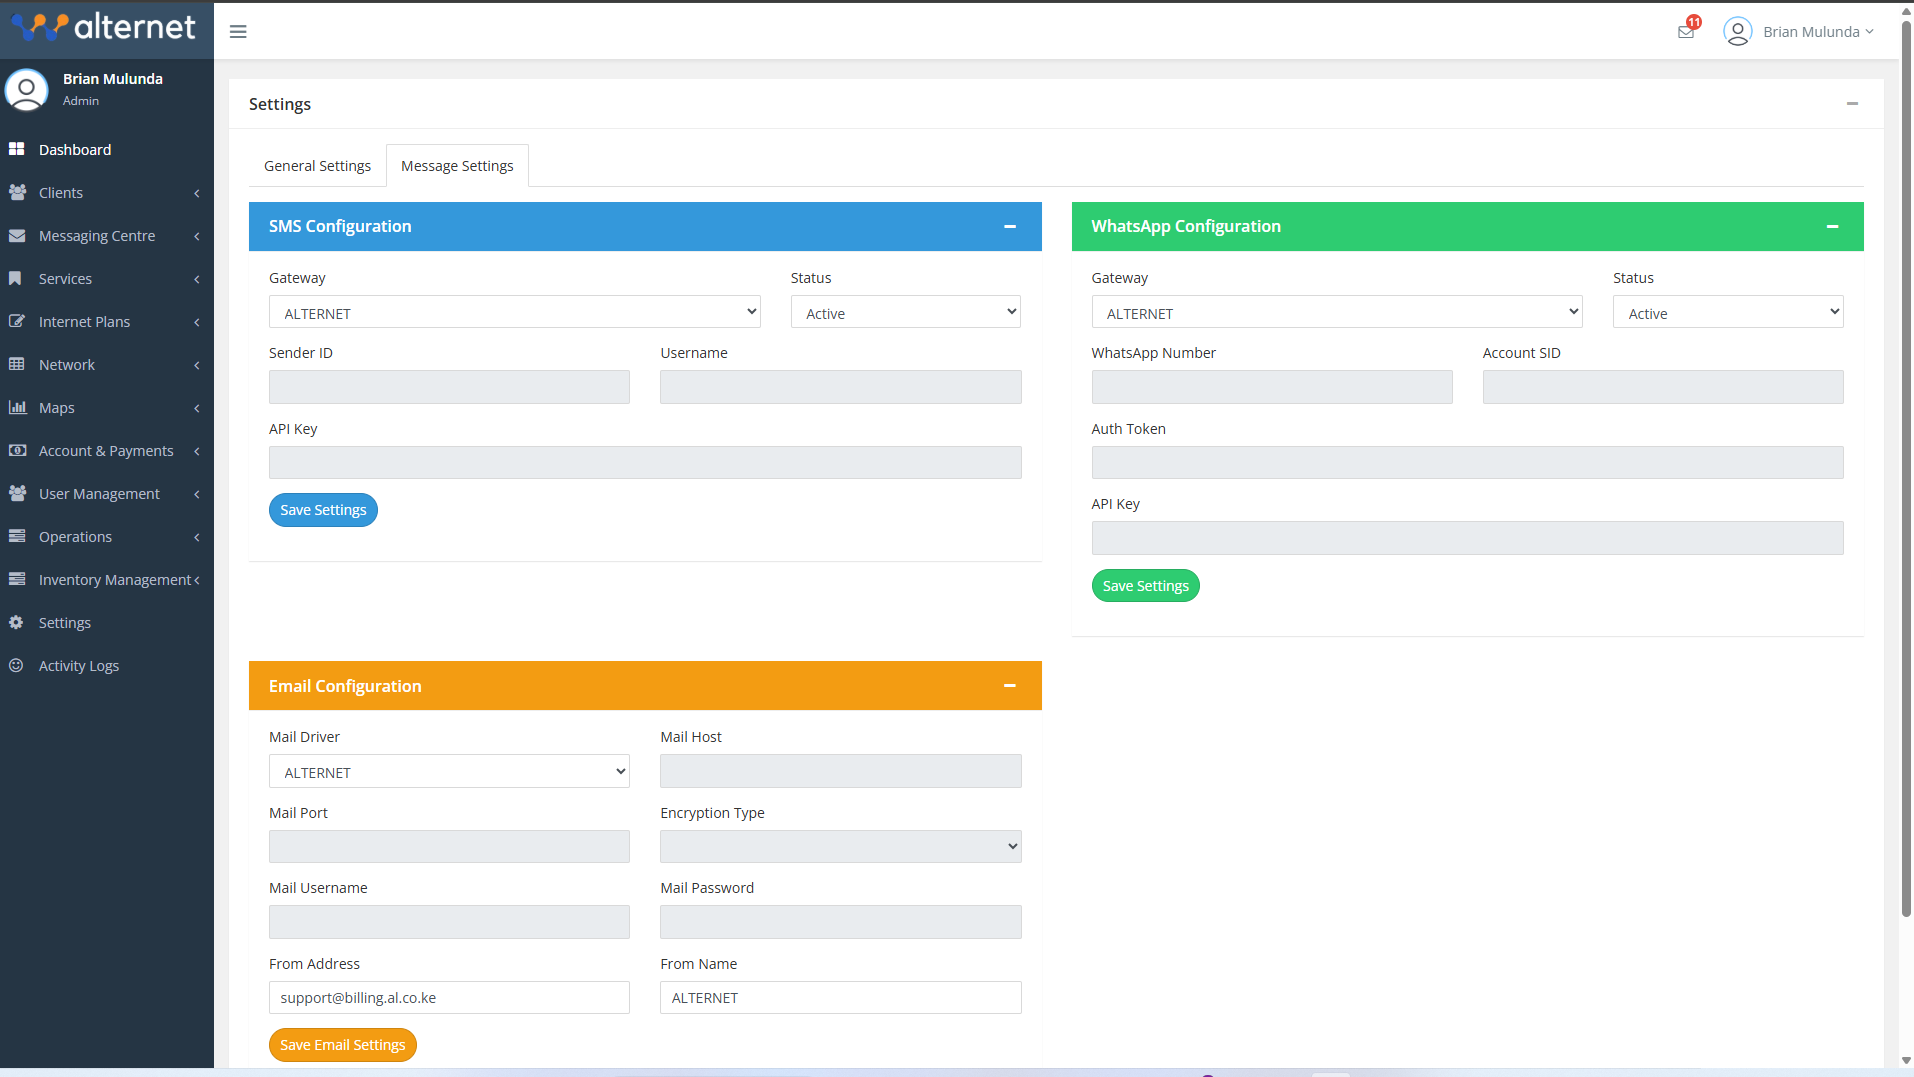Open the notifications envelope icon

[1685, 31]
